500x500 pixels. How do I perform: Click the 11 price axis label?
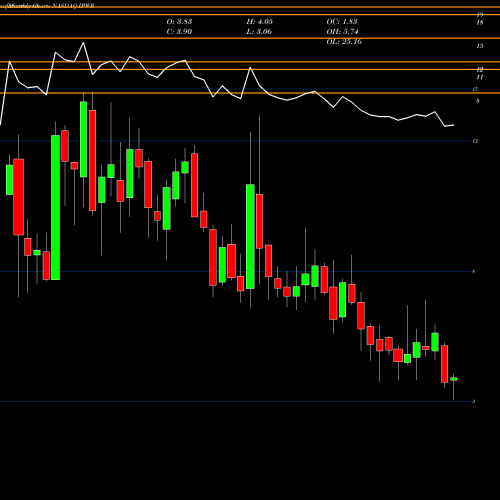click(480, 77)
